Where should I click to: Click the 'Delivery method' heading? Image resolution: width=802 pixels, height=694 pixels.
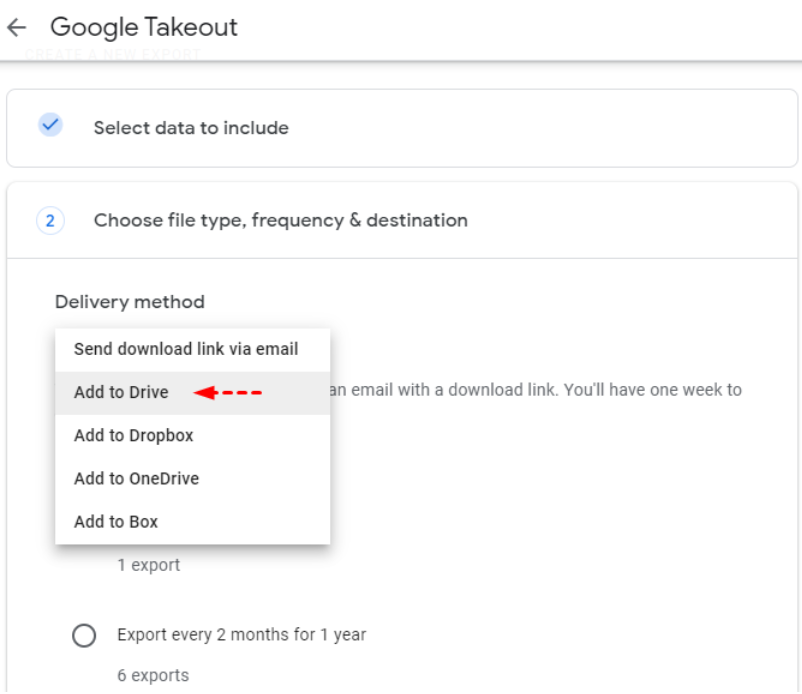tap(130, 302)
